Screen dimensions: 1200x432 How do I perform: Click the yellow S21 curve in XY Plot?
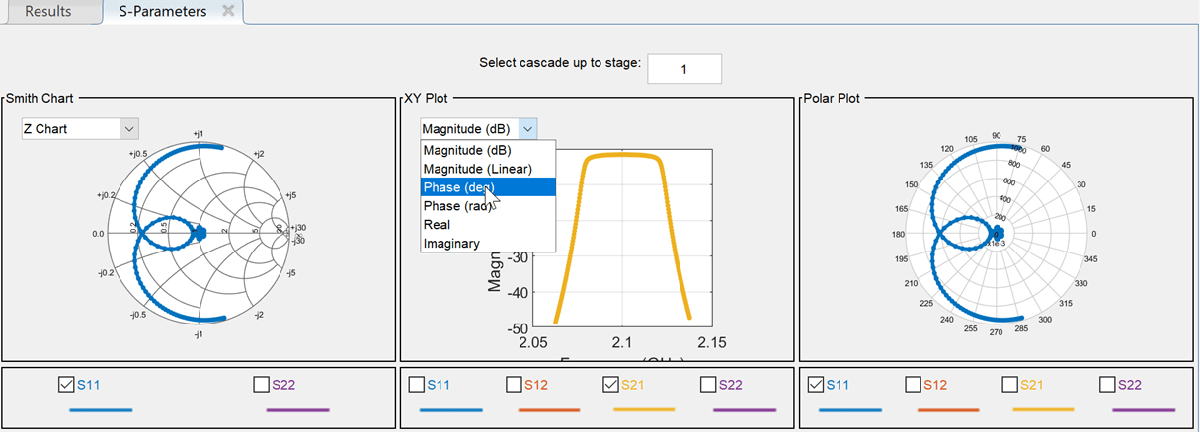coord(620,154)
